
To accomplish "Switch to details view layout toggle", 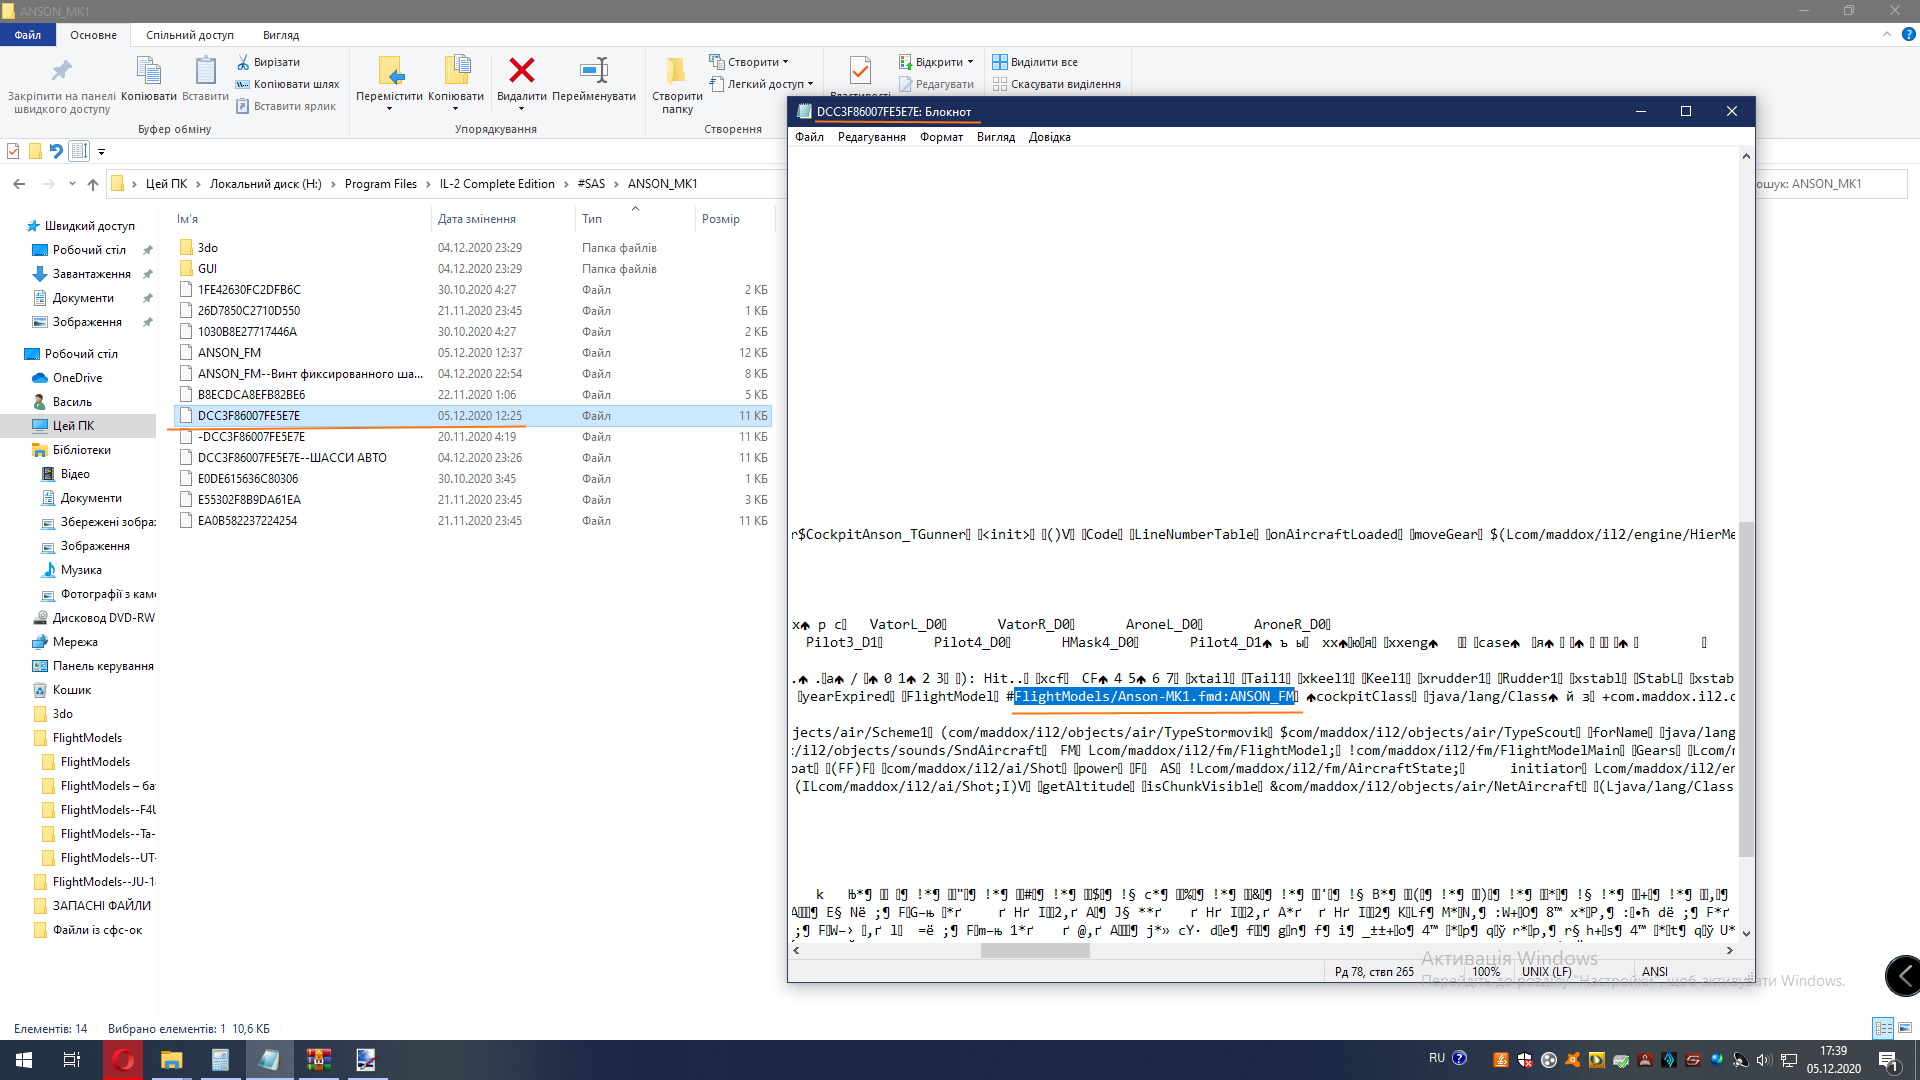I will 1883,1028.
